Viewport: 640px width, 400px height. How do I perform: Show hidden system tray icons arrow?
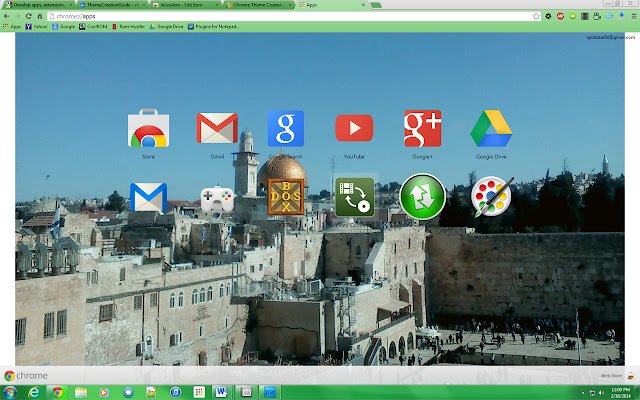pyautogui.click(x=582, y=393)
